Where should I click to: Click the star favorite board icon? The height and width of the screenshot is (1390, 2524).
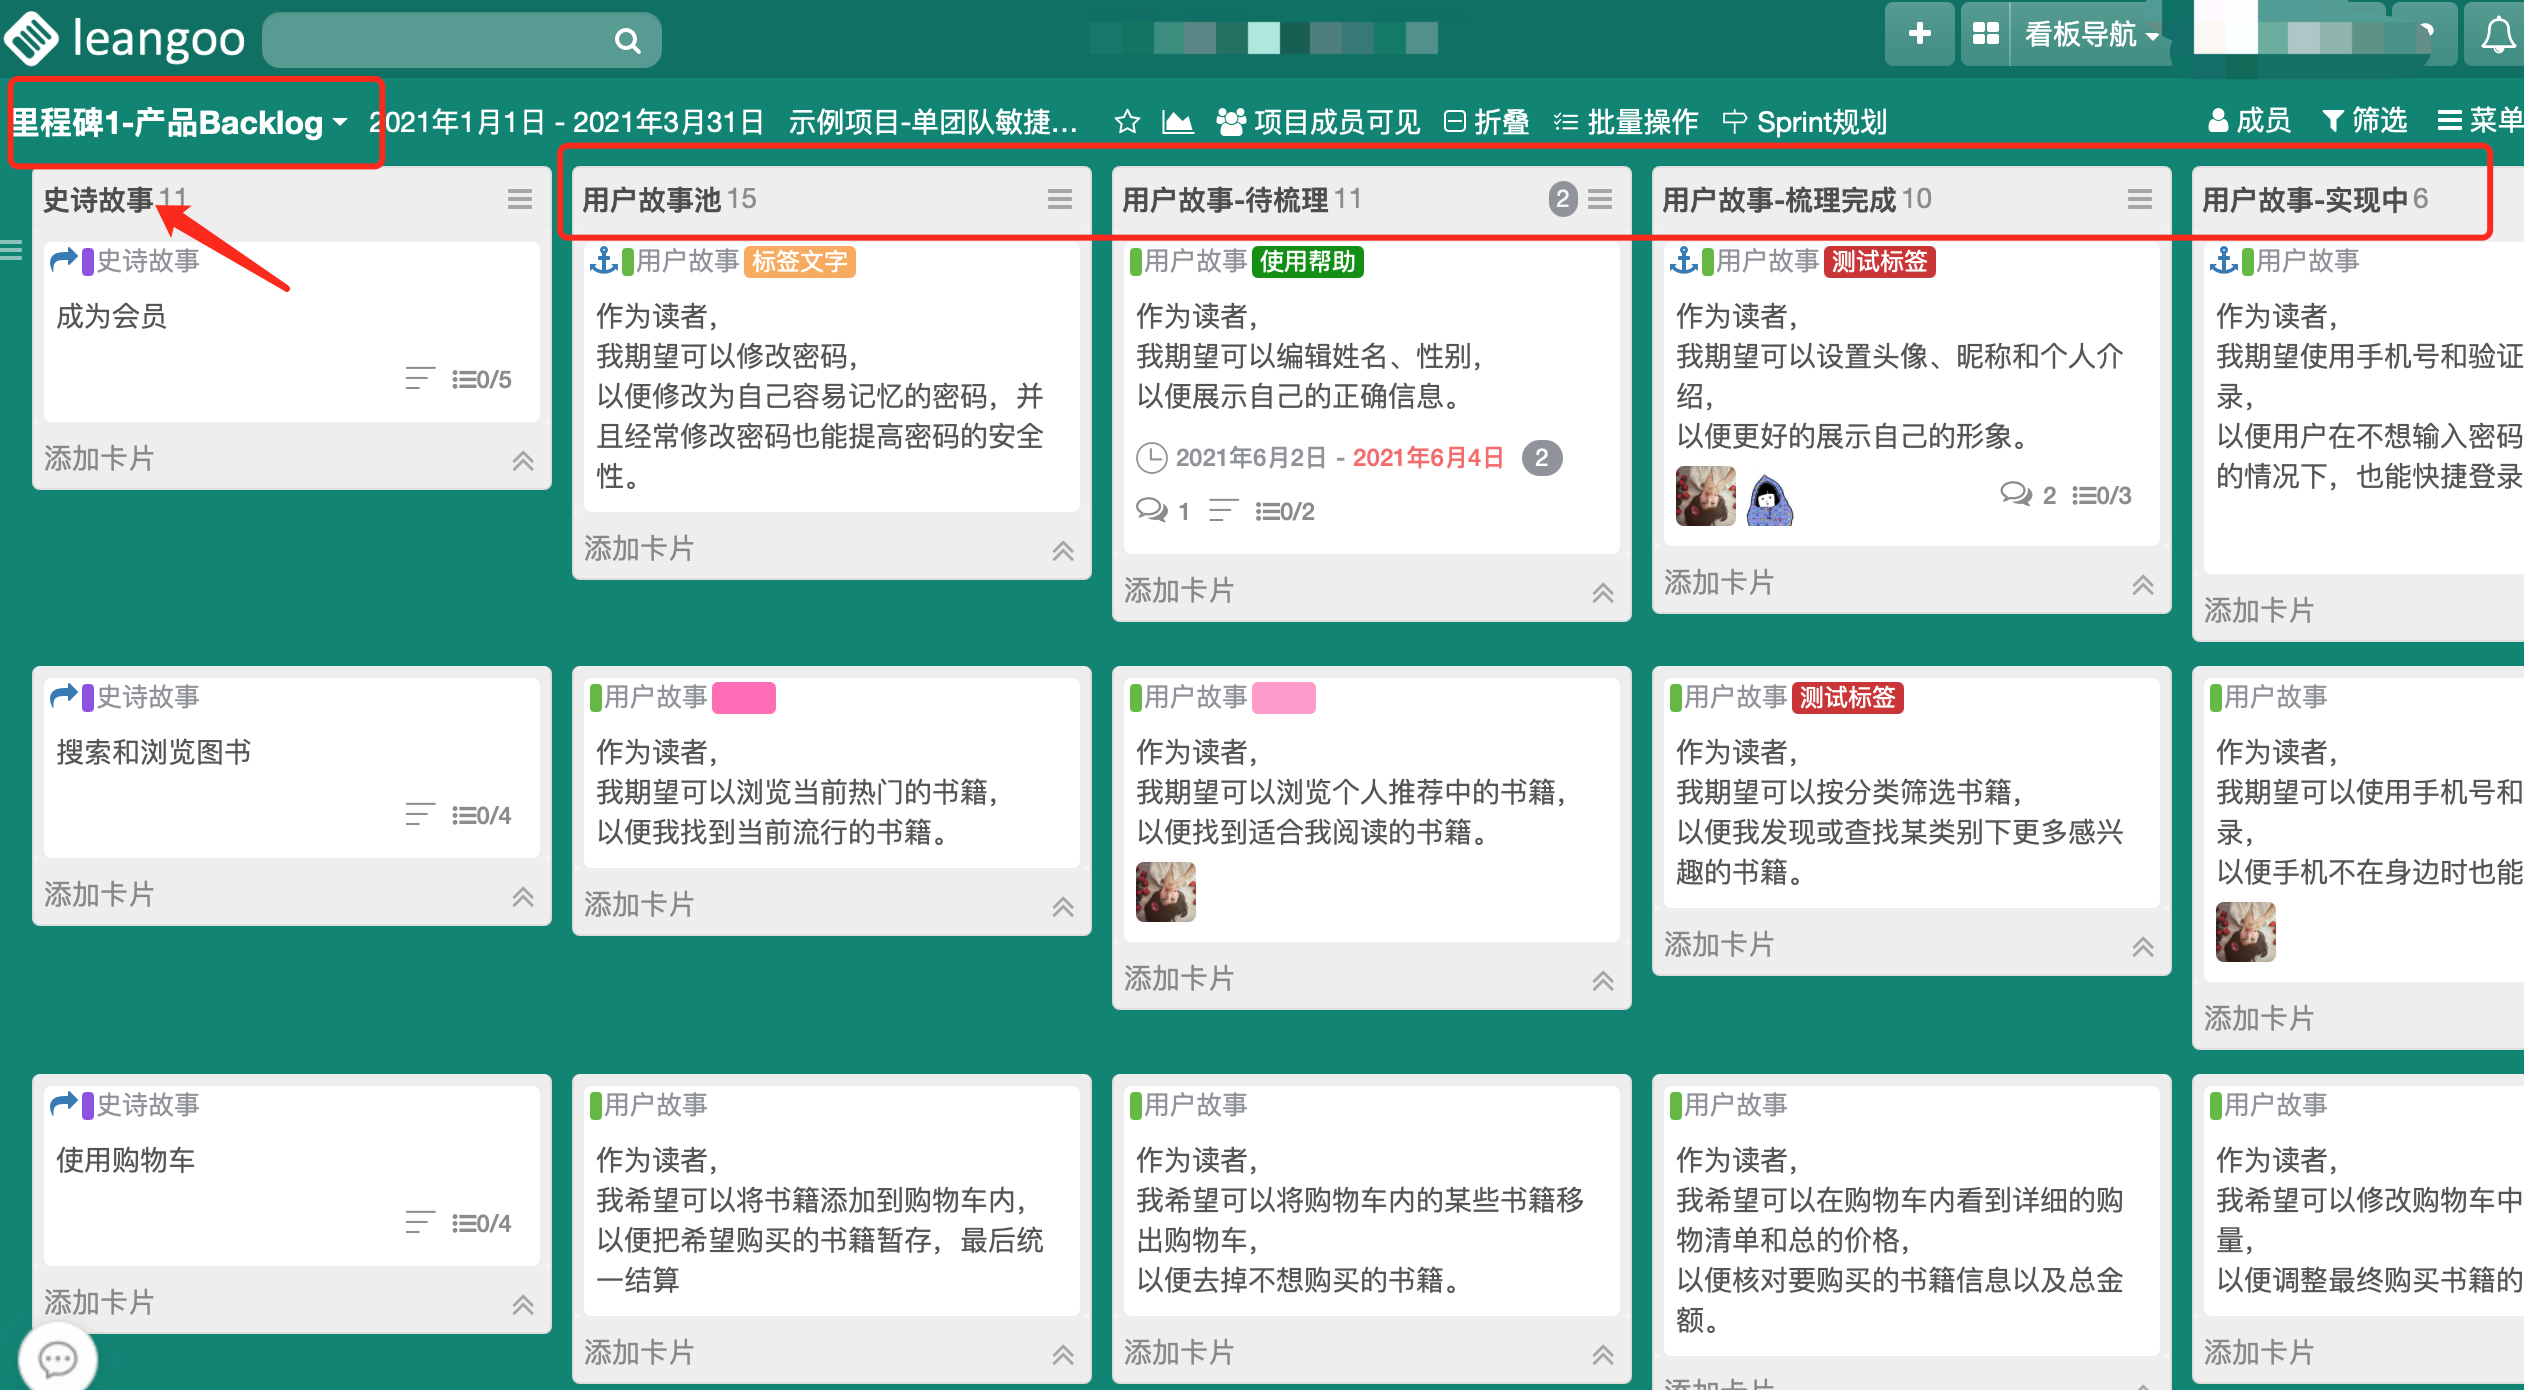point(1127,122)
